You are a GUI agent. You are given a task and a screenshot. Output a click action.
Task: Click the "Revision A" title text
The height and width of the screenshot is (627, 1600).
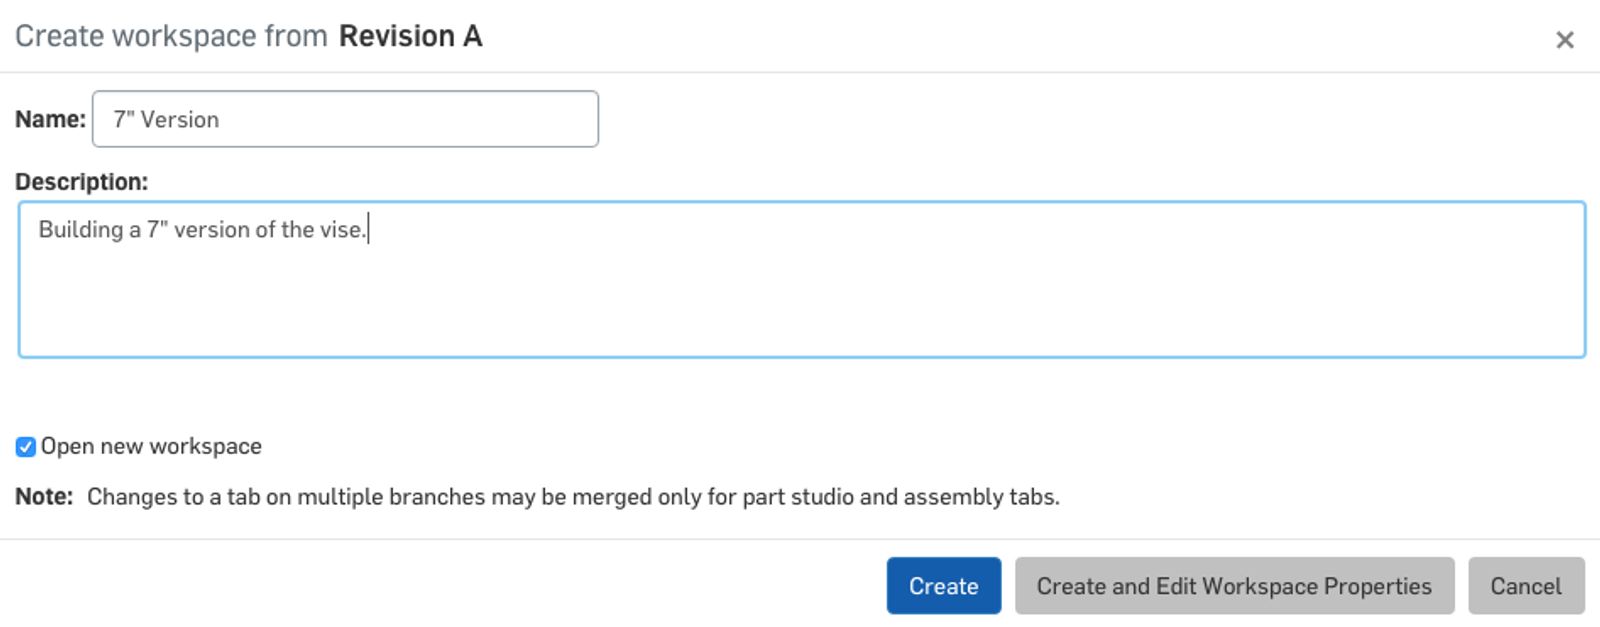click(x=410, y=37)
